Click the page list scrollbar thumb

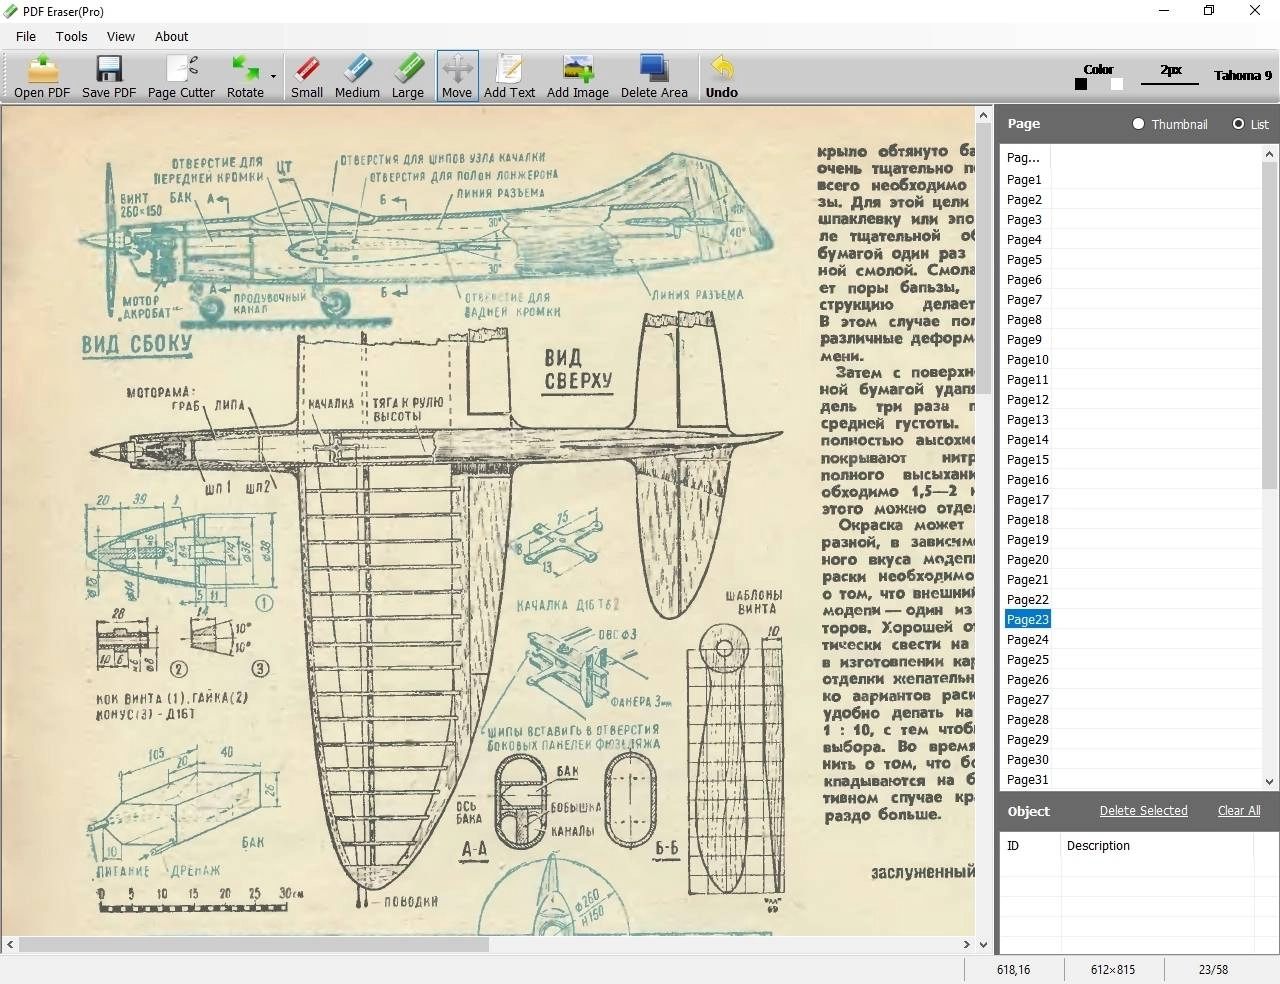1270,326
